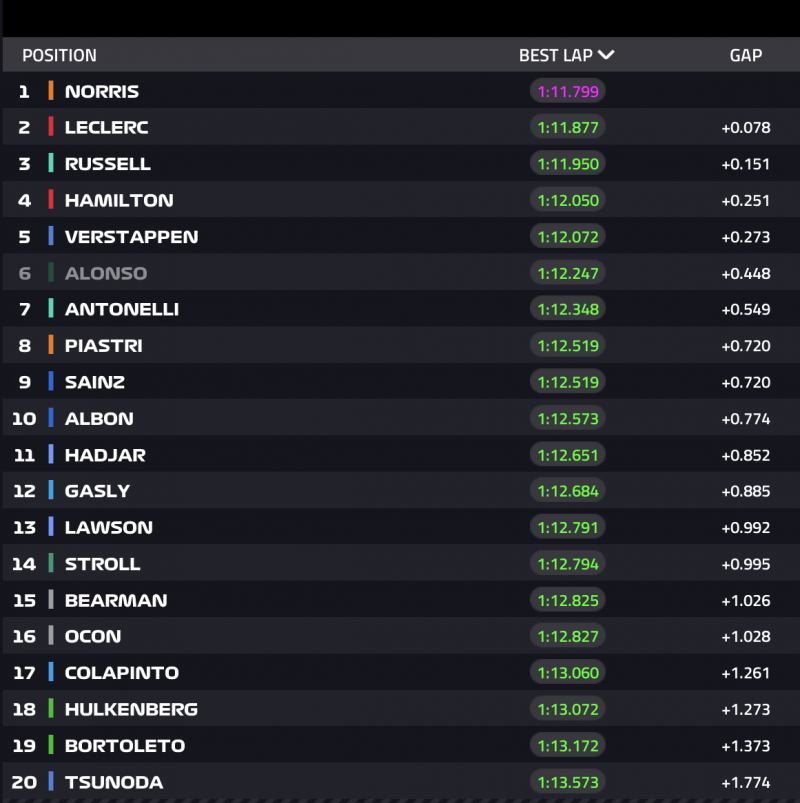Select Norris's purple fastest lap time
This screenshot has height=803, width=800.
pyautogui.click(x=568, y=91)
